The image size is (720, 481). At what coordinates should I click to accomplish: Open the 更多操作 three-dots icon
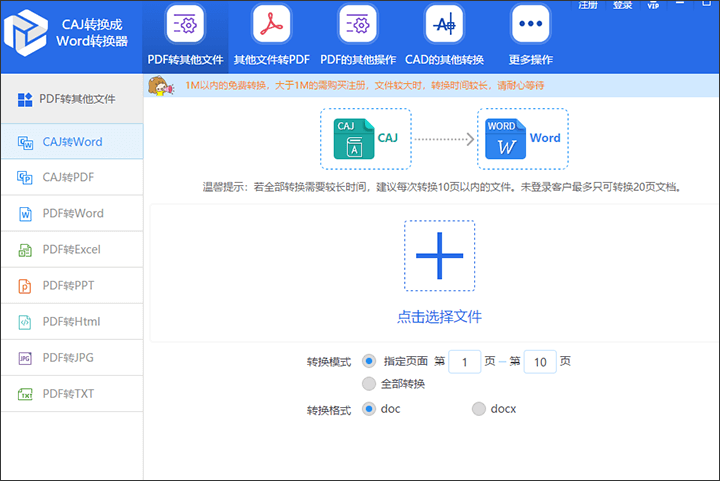pyautogui.click(x=530, y=24)
